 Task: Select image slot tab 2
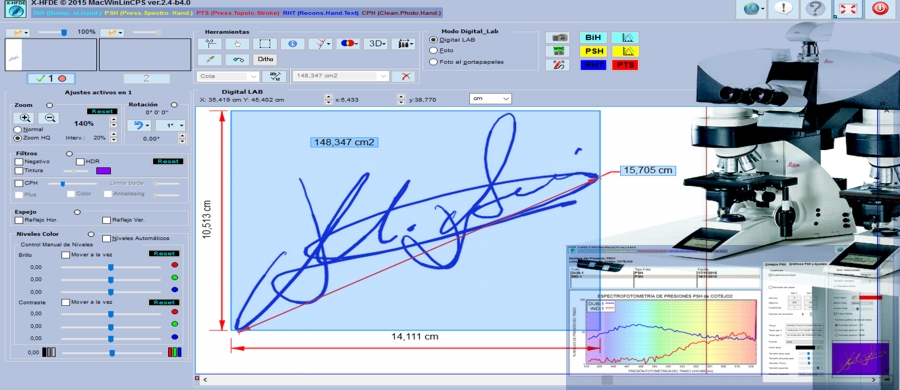click(x=146, y=79)
